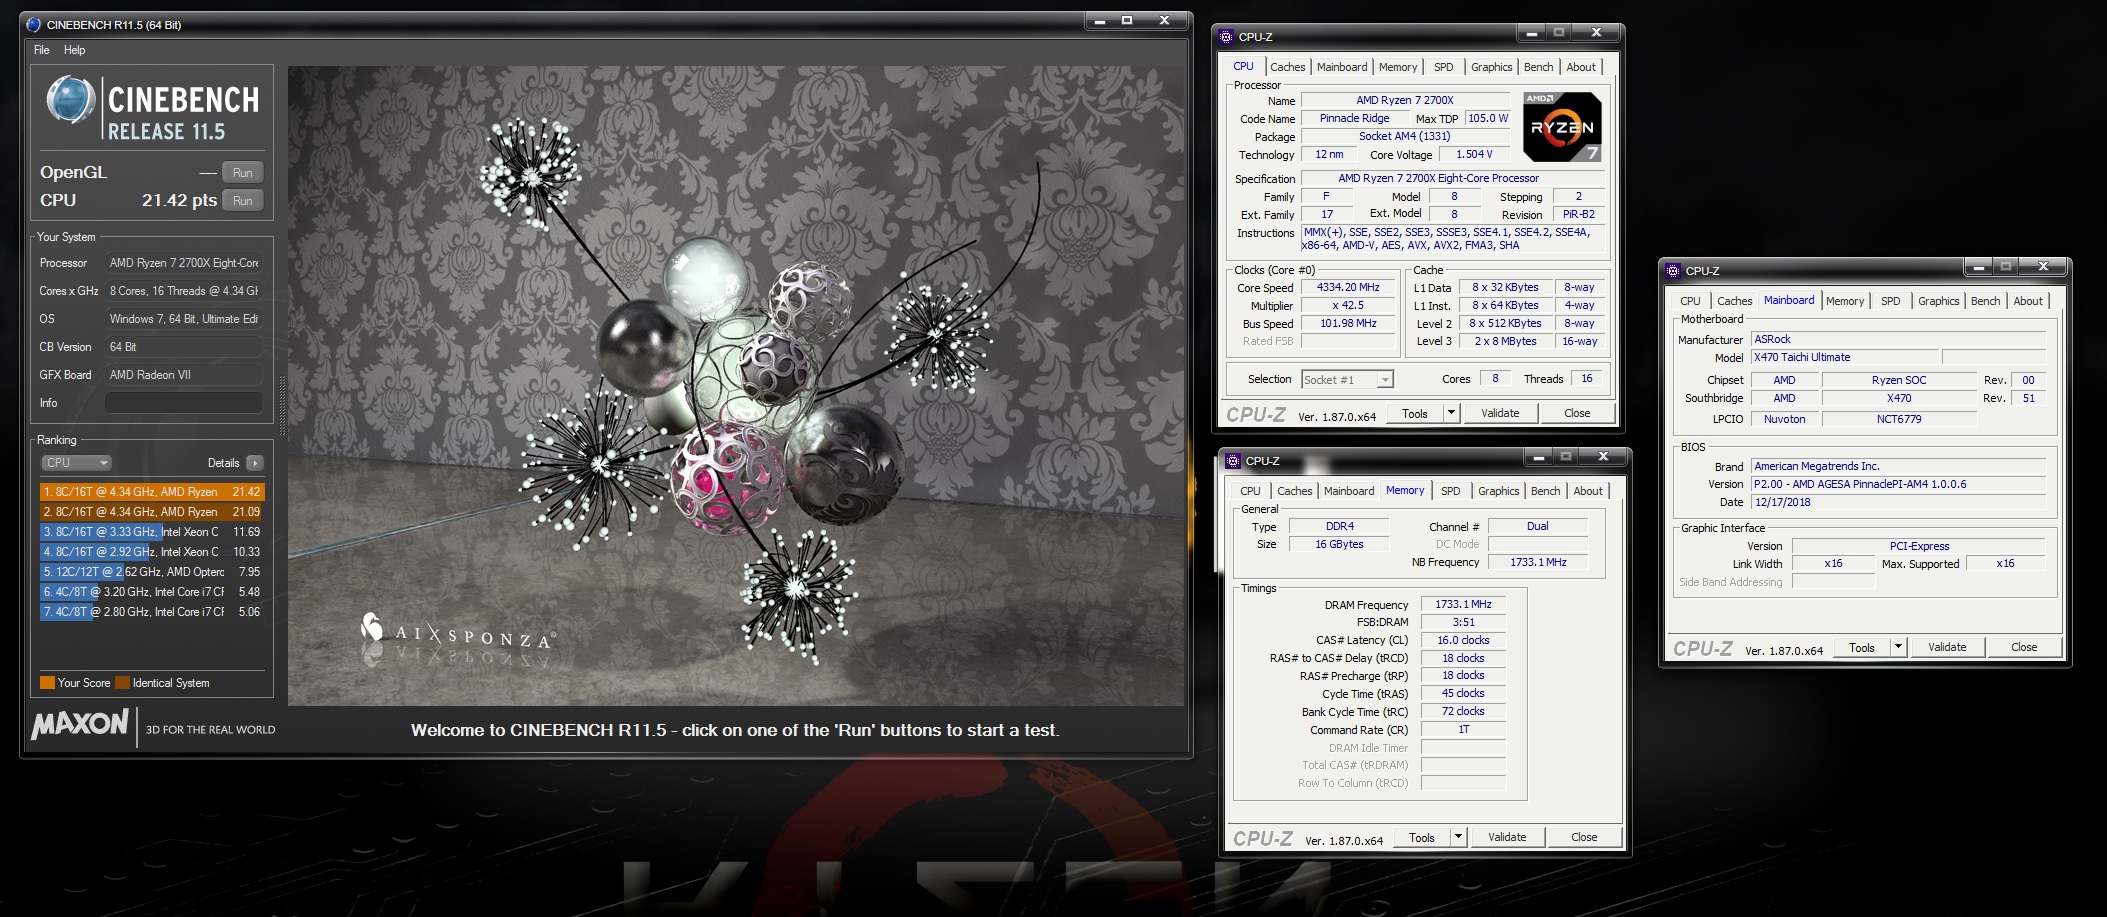Minimize the Cinebench window

coord(1099,21)
